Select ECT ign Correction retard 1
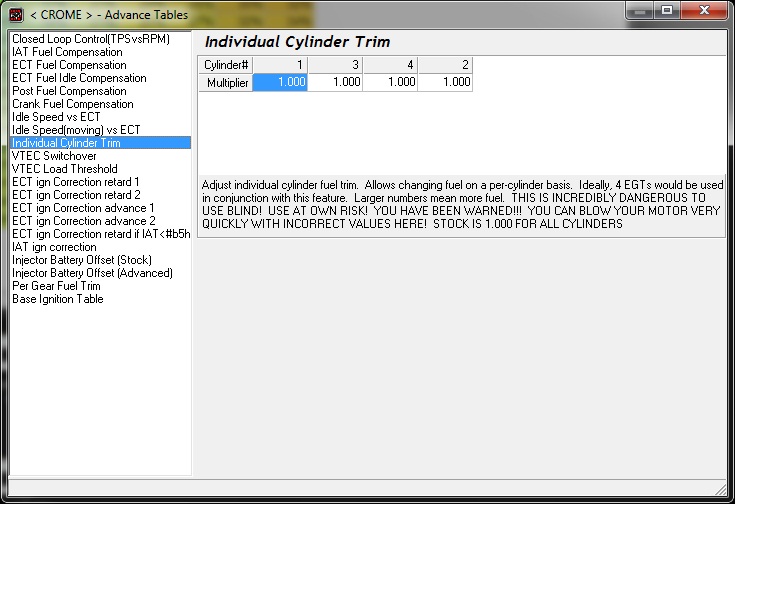 pos(76,182)
